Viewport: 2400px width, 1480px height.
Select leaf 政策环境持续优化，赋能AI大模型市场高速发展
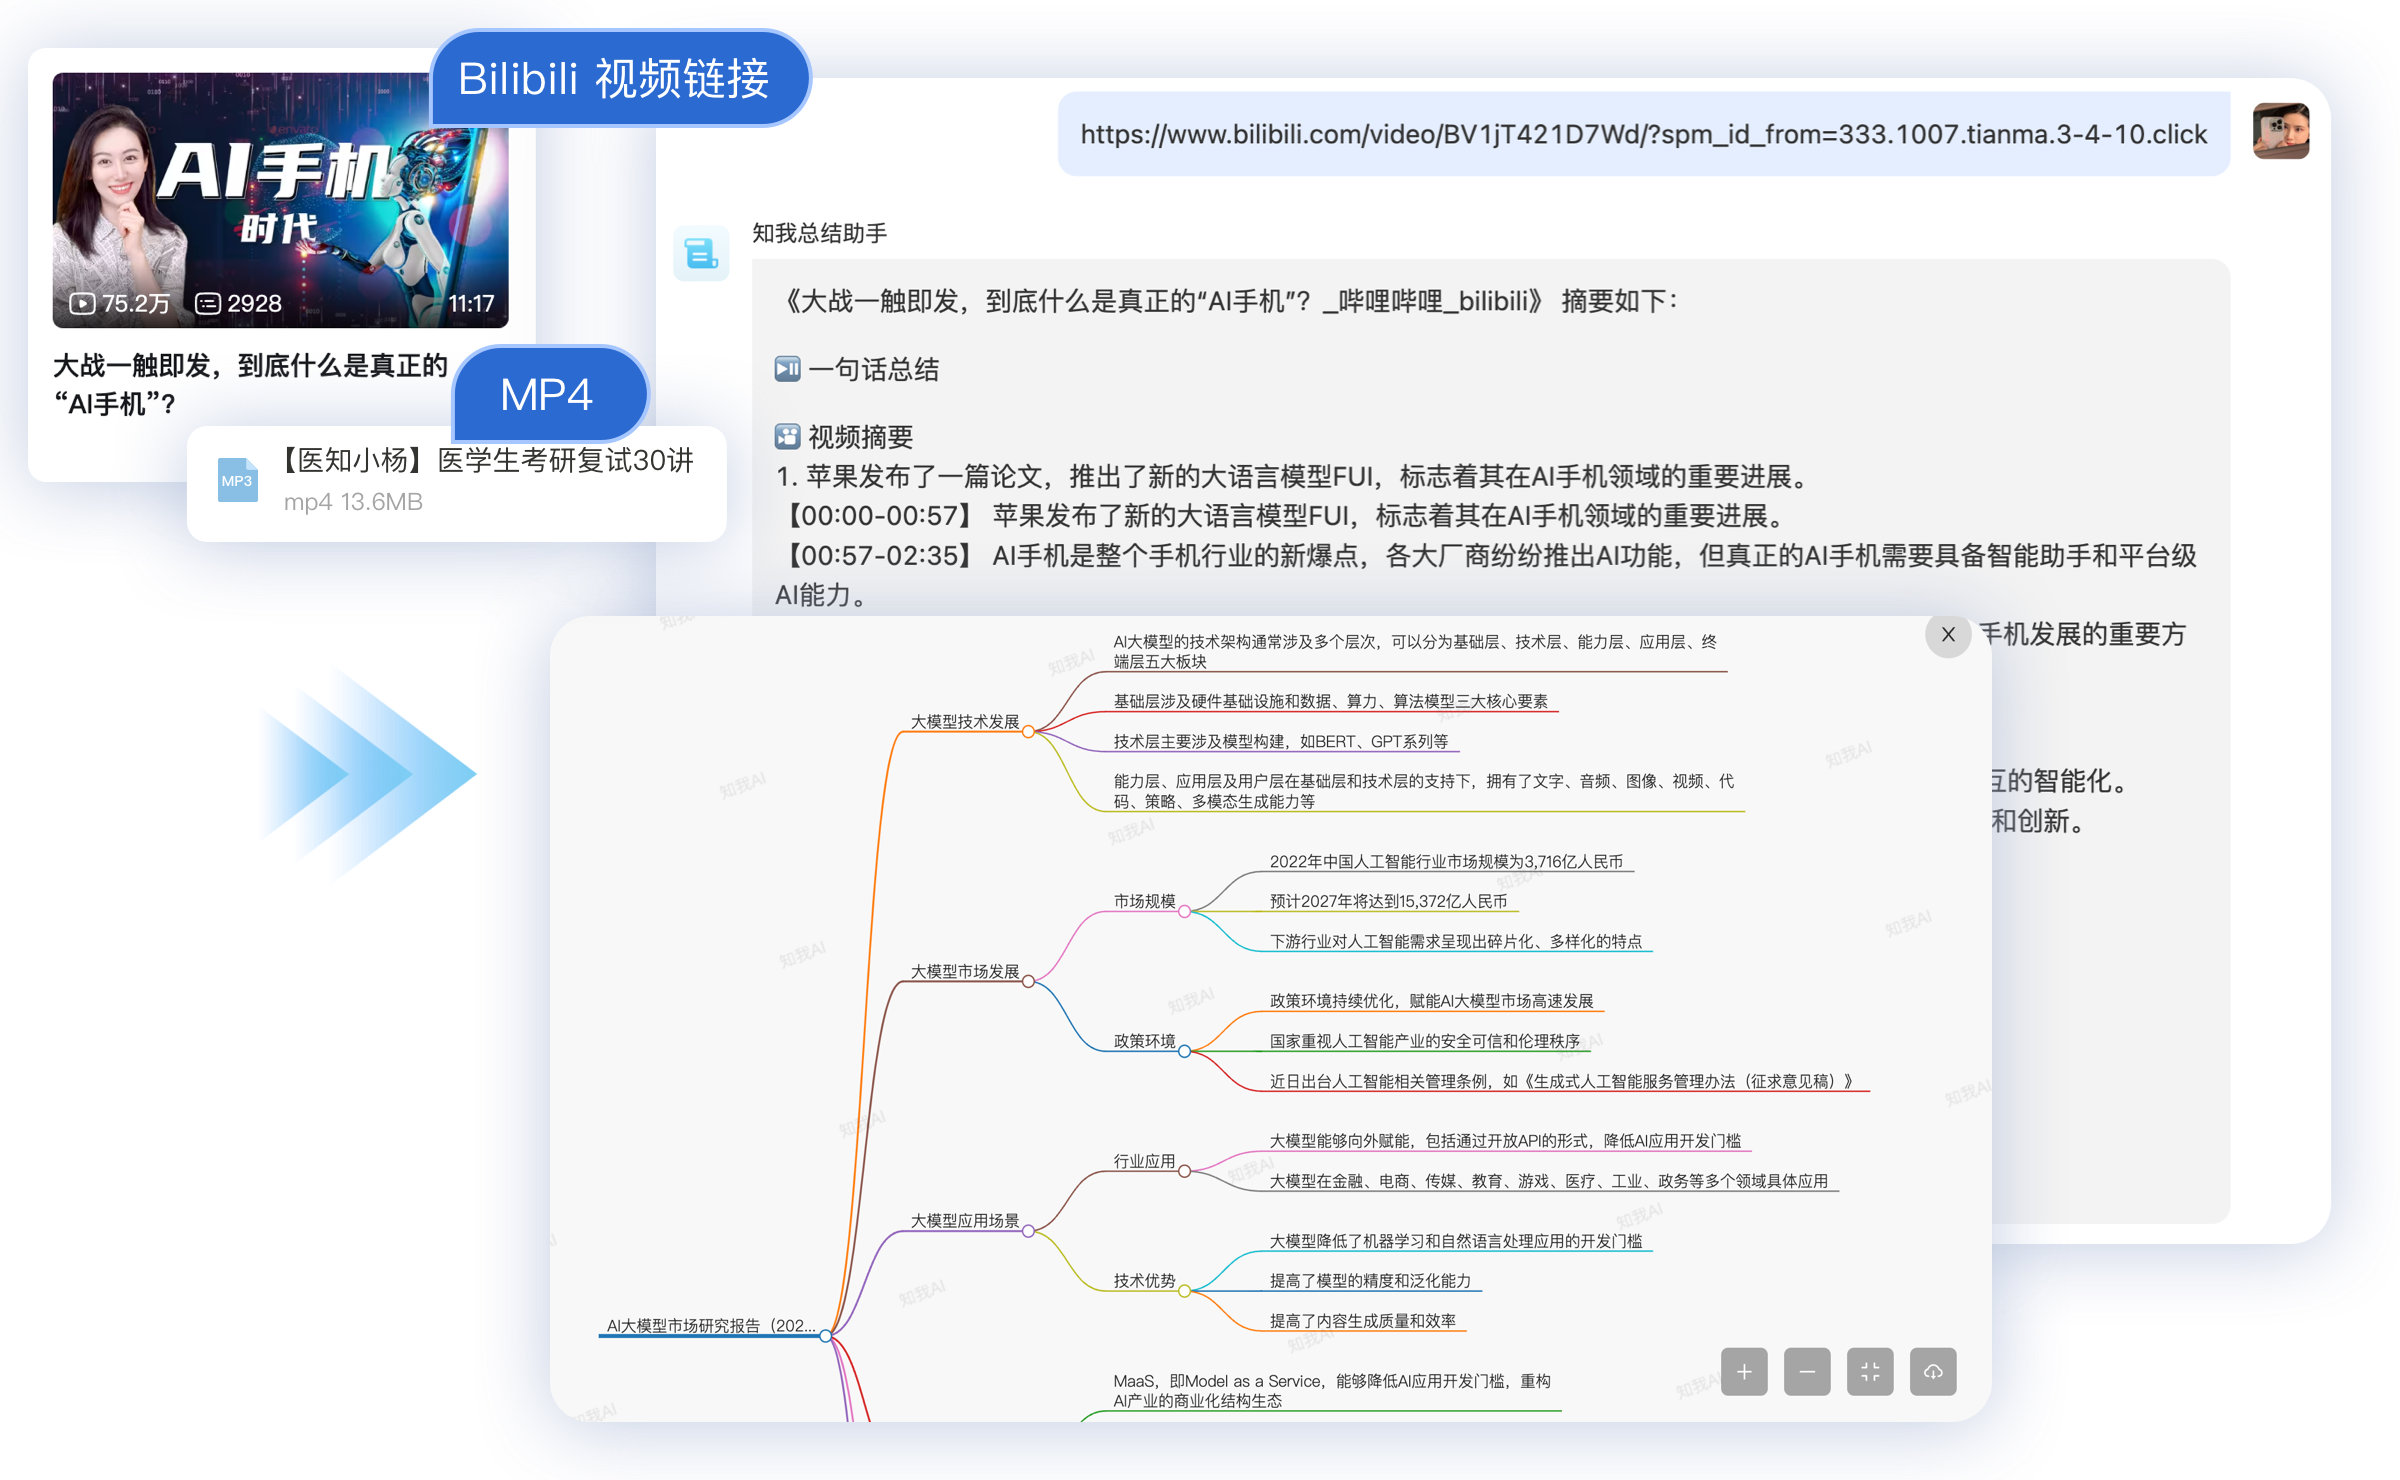pos(1431,1001)
